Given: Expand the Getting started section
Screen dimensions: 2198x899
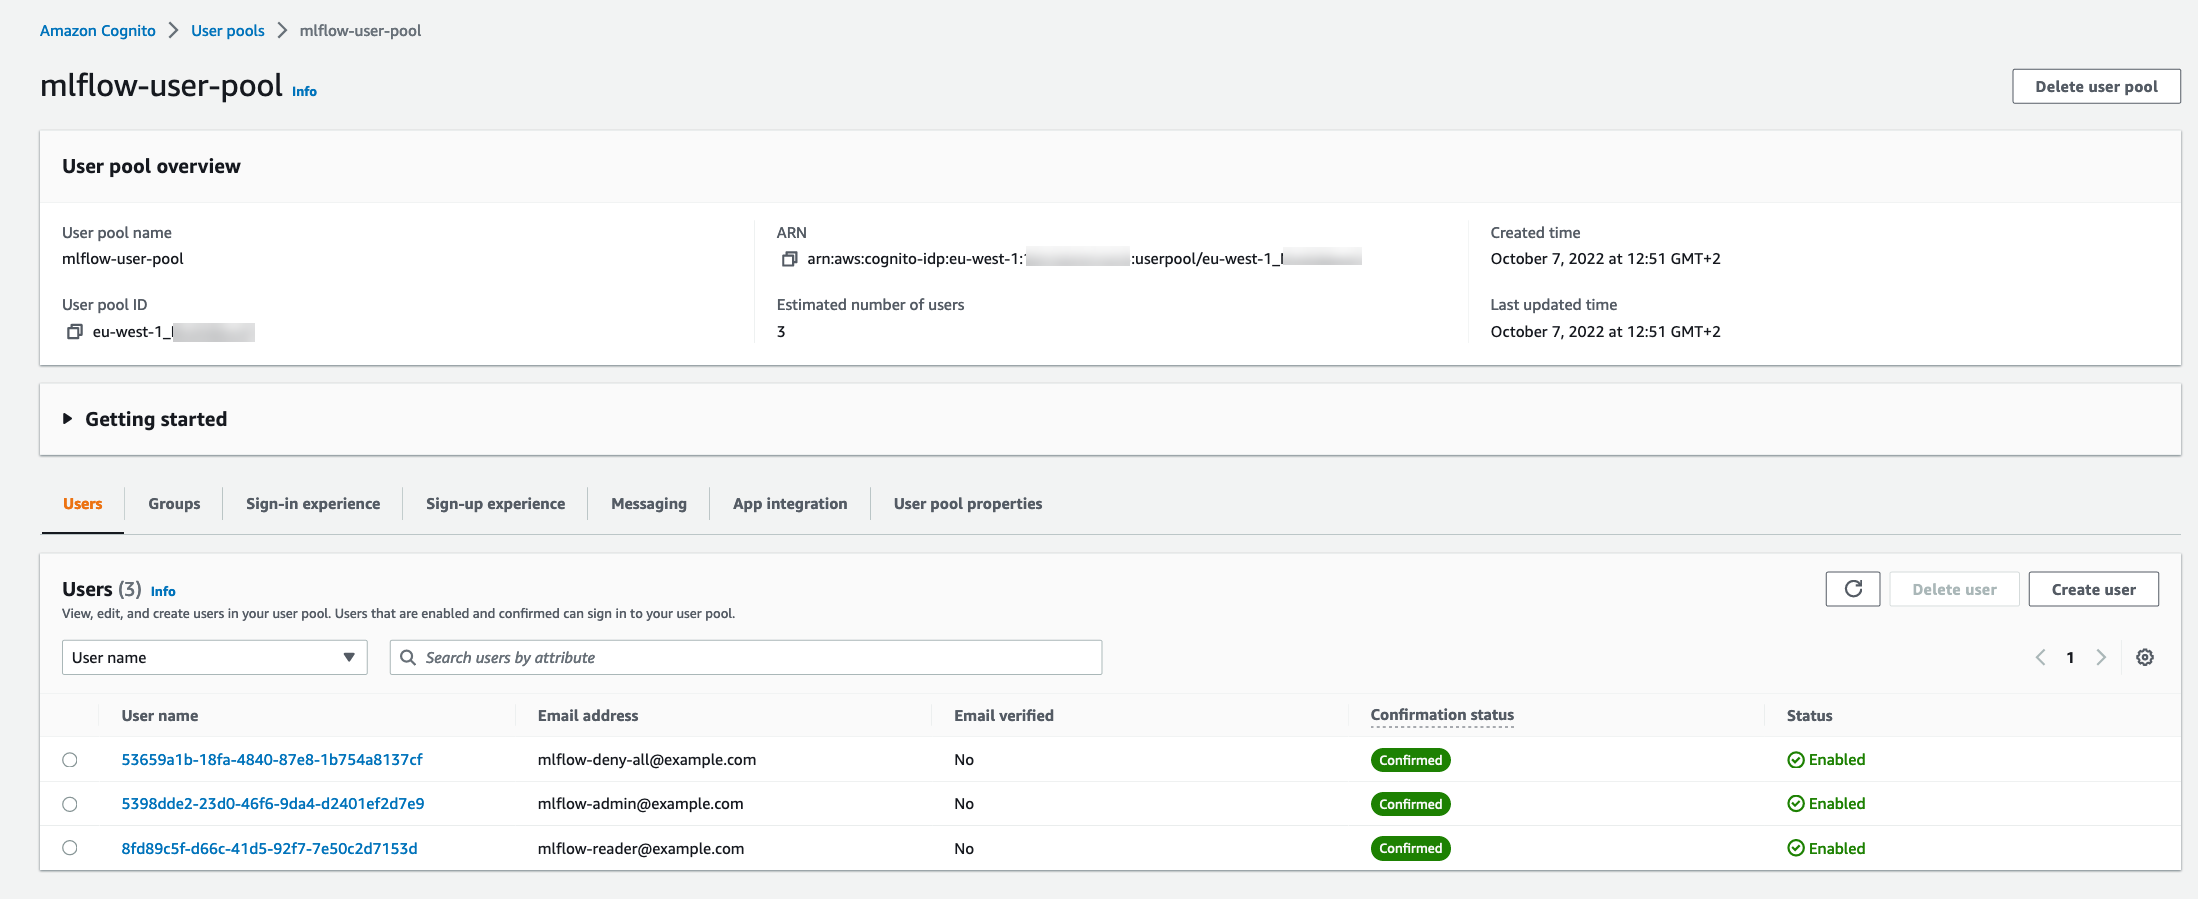Looking at the screenshot, I should (68, 419).
